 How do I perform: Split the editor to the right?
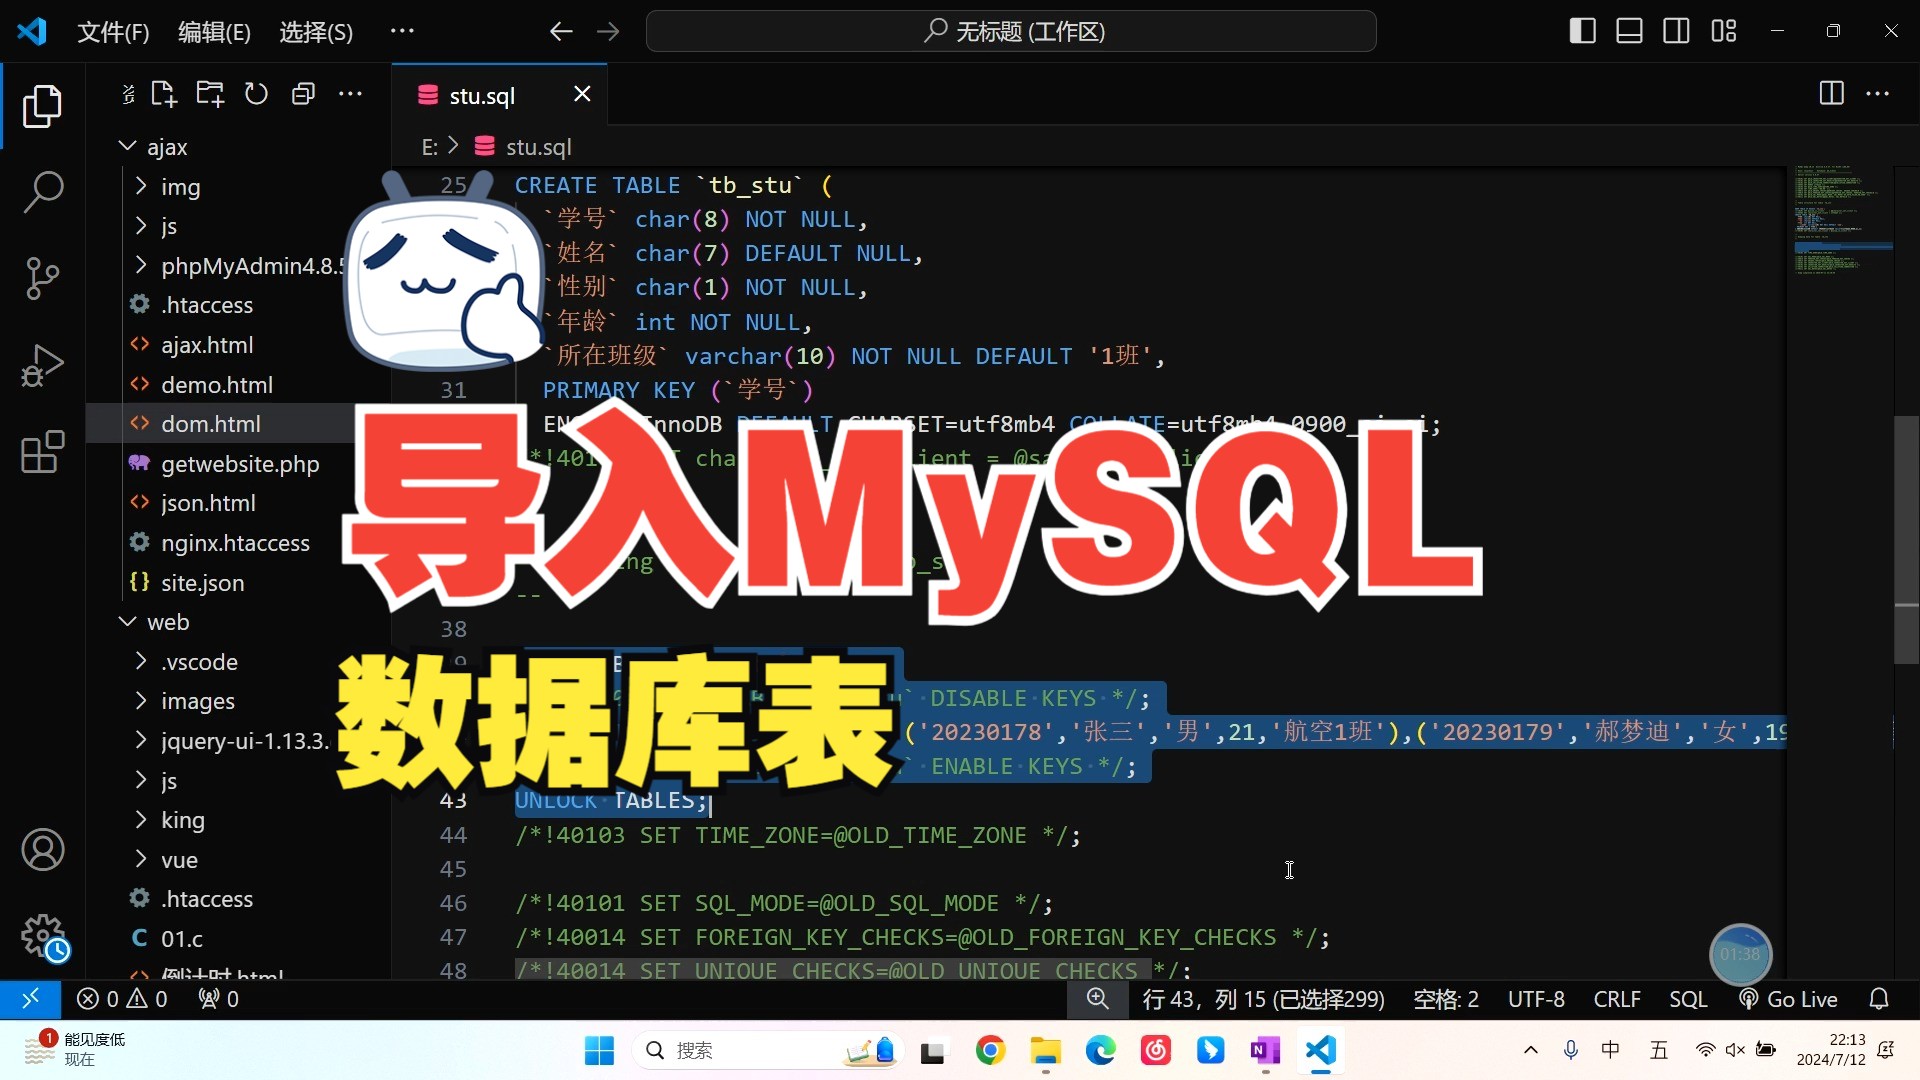point(1831,94)
